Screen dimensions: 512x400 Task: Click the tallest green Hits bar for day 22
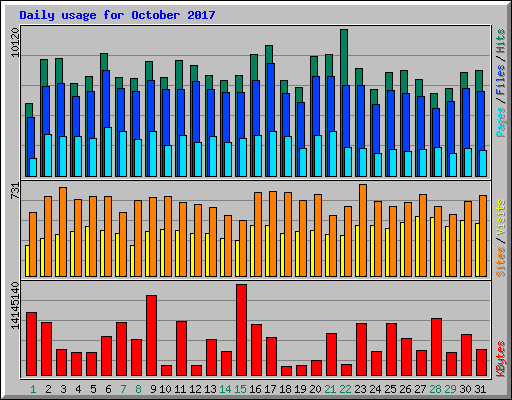click(x=344, y=57)
